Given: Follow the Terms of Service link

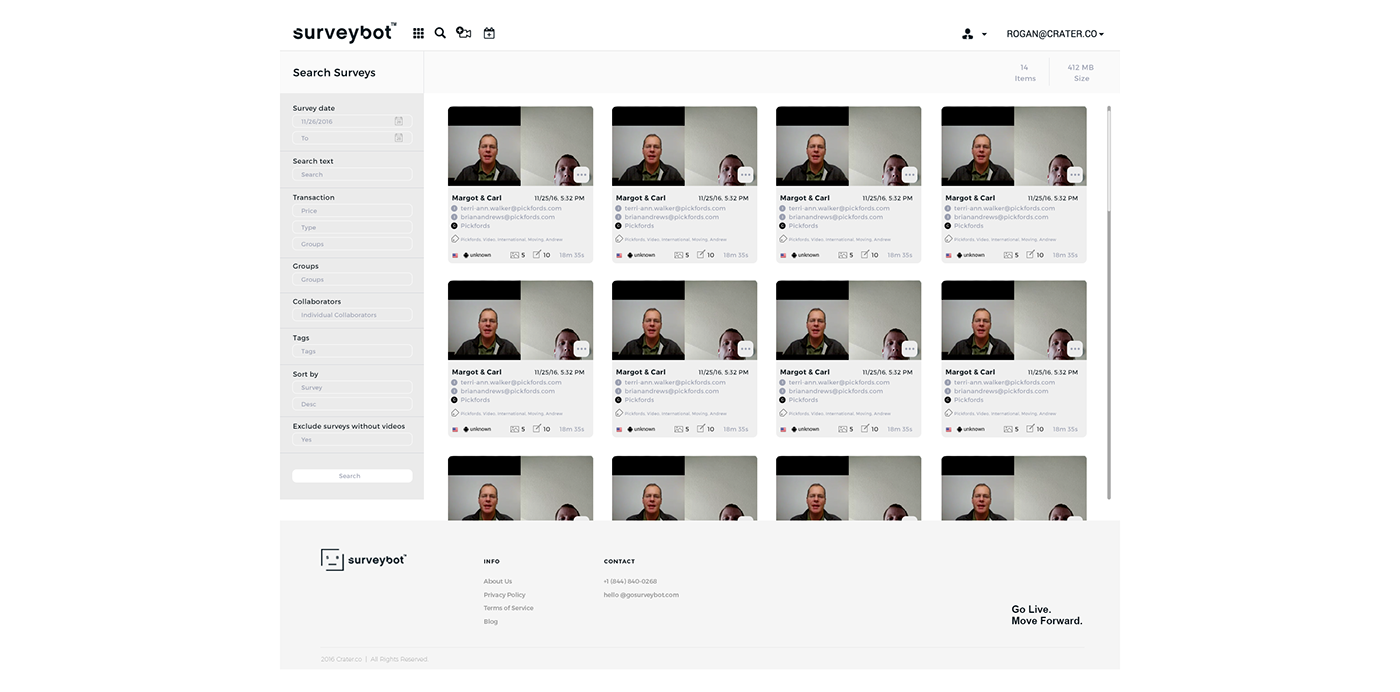Looking at the screenshot, I should coord(508,608).
